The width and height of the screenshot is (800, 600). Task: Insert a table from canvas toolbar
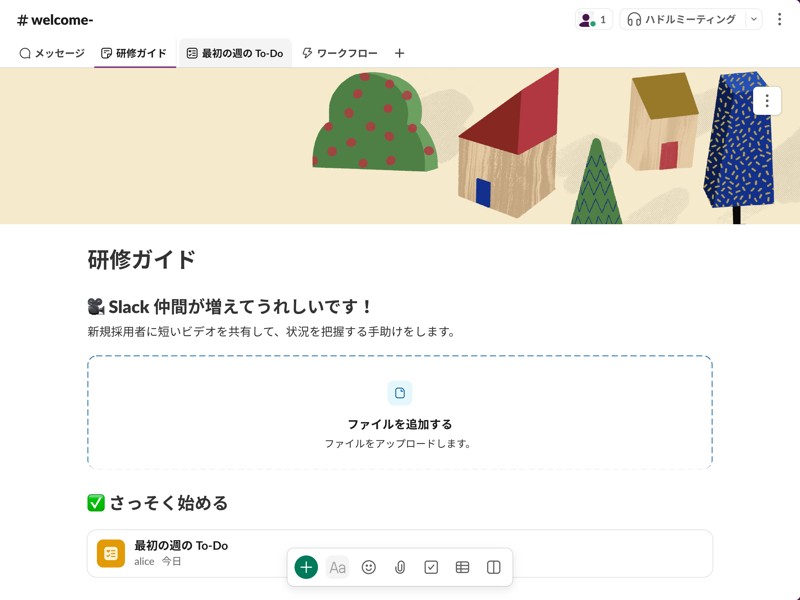coord(462,567)
